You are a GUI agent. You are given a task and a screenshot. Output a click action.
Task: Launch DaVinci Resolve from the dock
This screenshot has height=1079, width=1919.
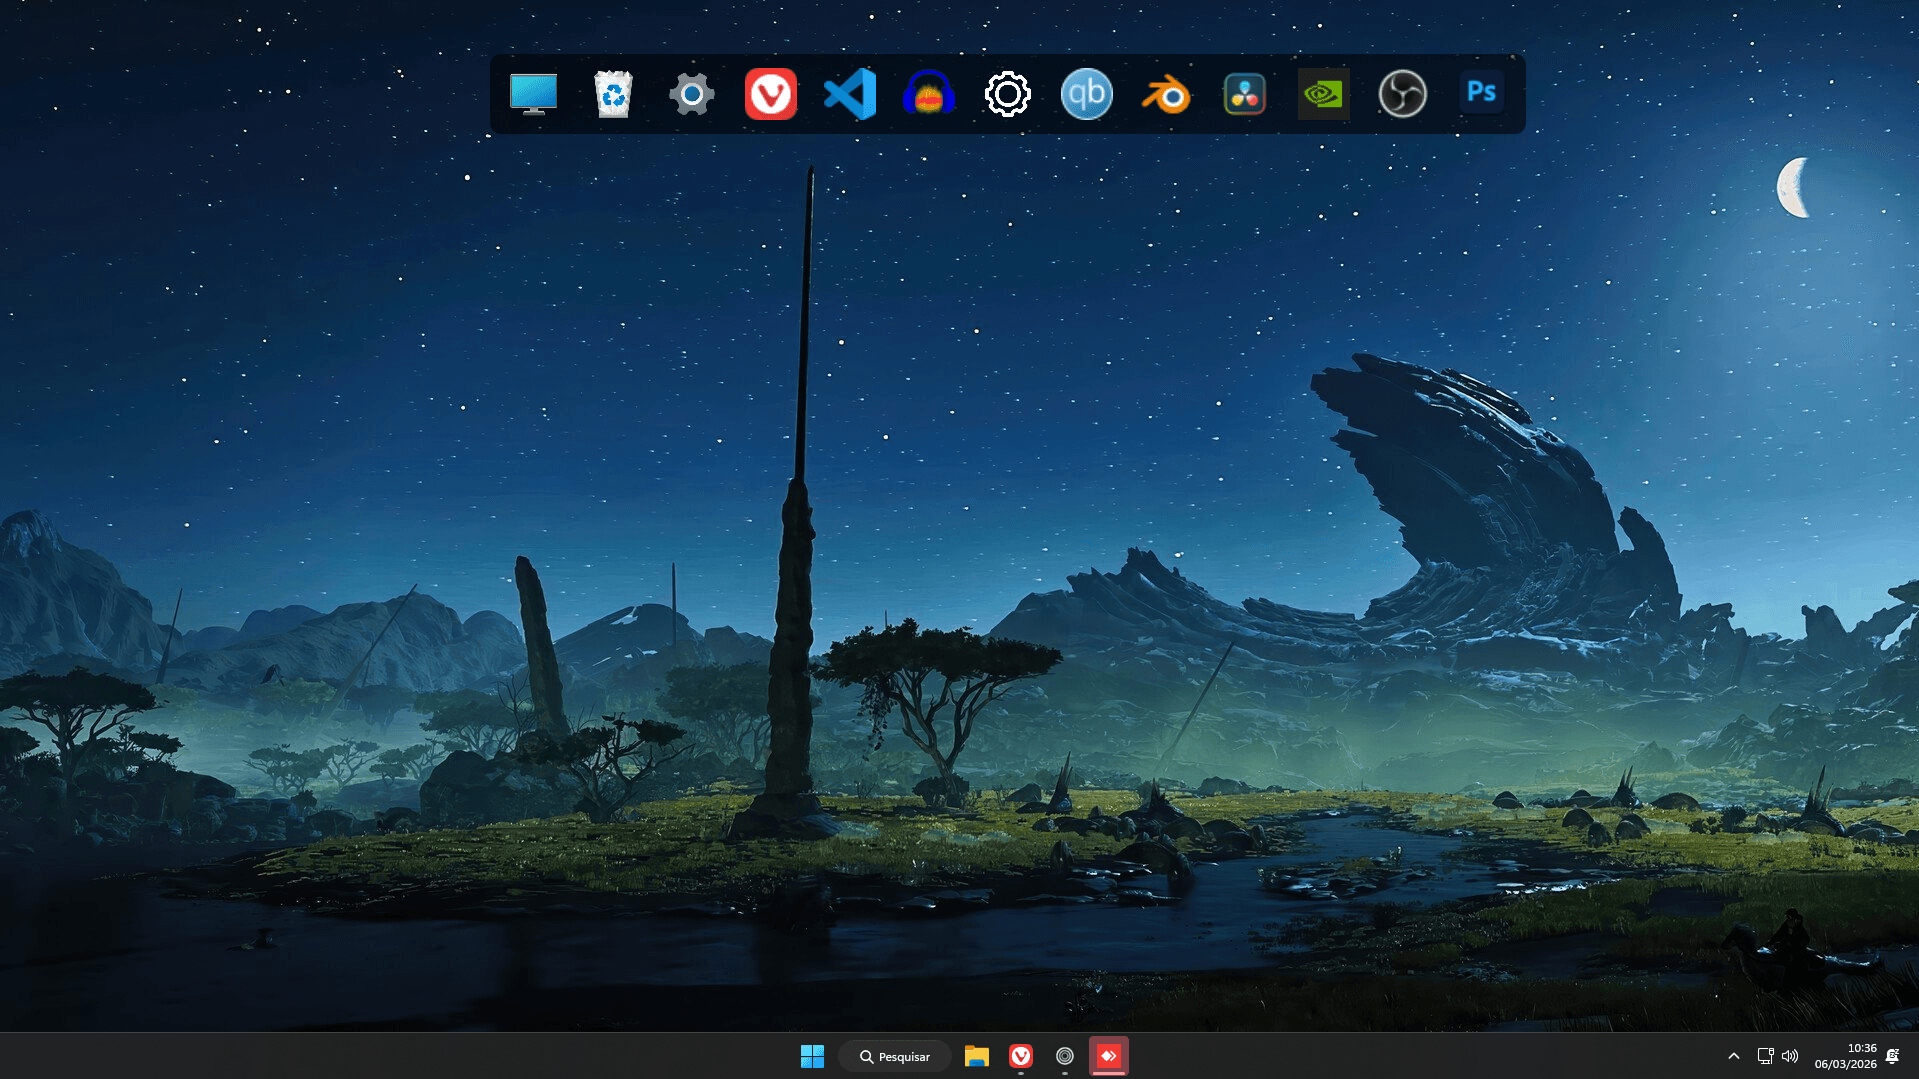click(1245, 94)
